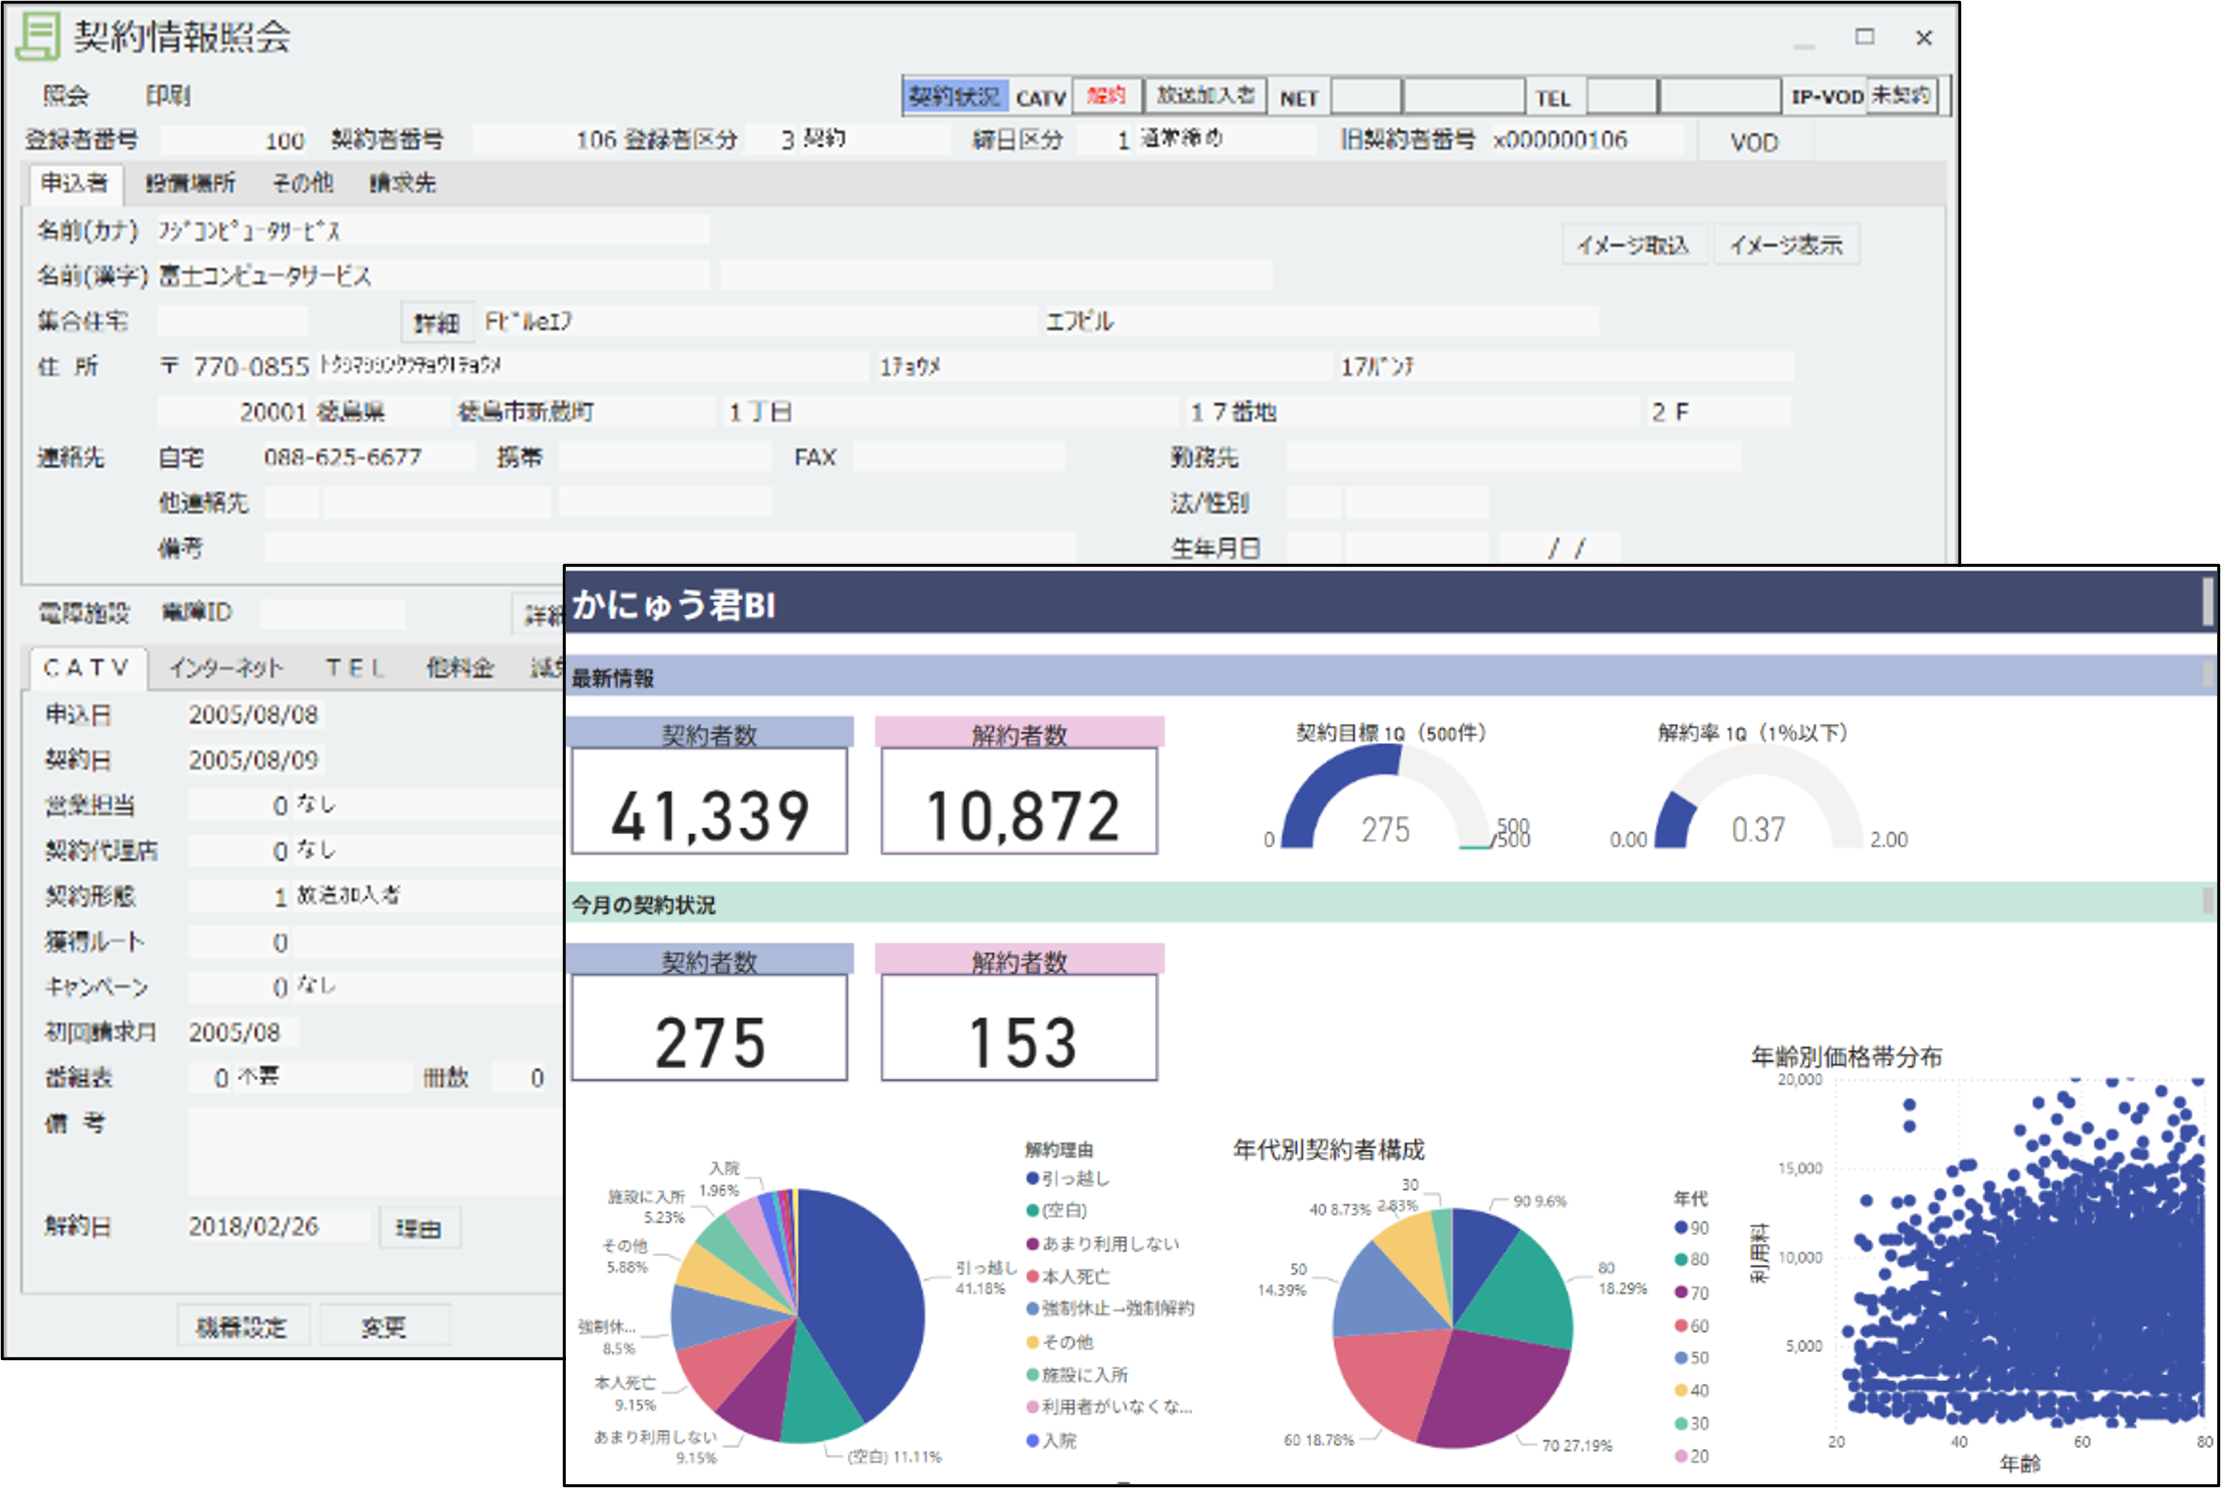
Task: Open the 他料金 tab
Action: click(x=459, y=668)
